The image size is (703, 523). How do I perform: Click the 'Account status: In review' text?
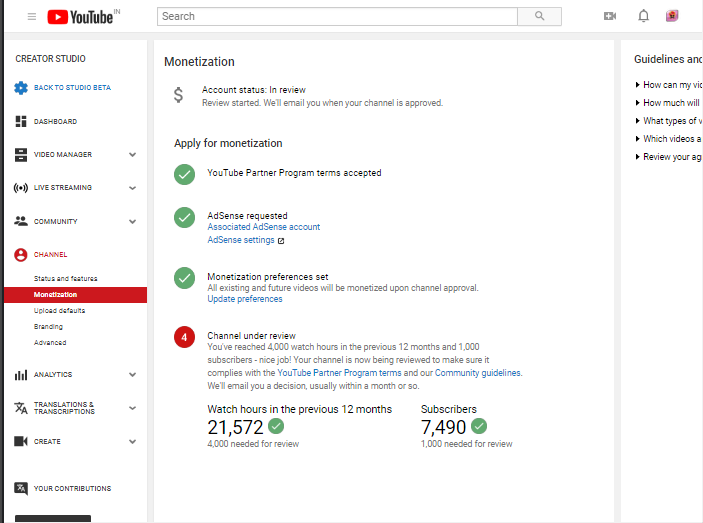254,90
